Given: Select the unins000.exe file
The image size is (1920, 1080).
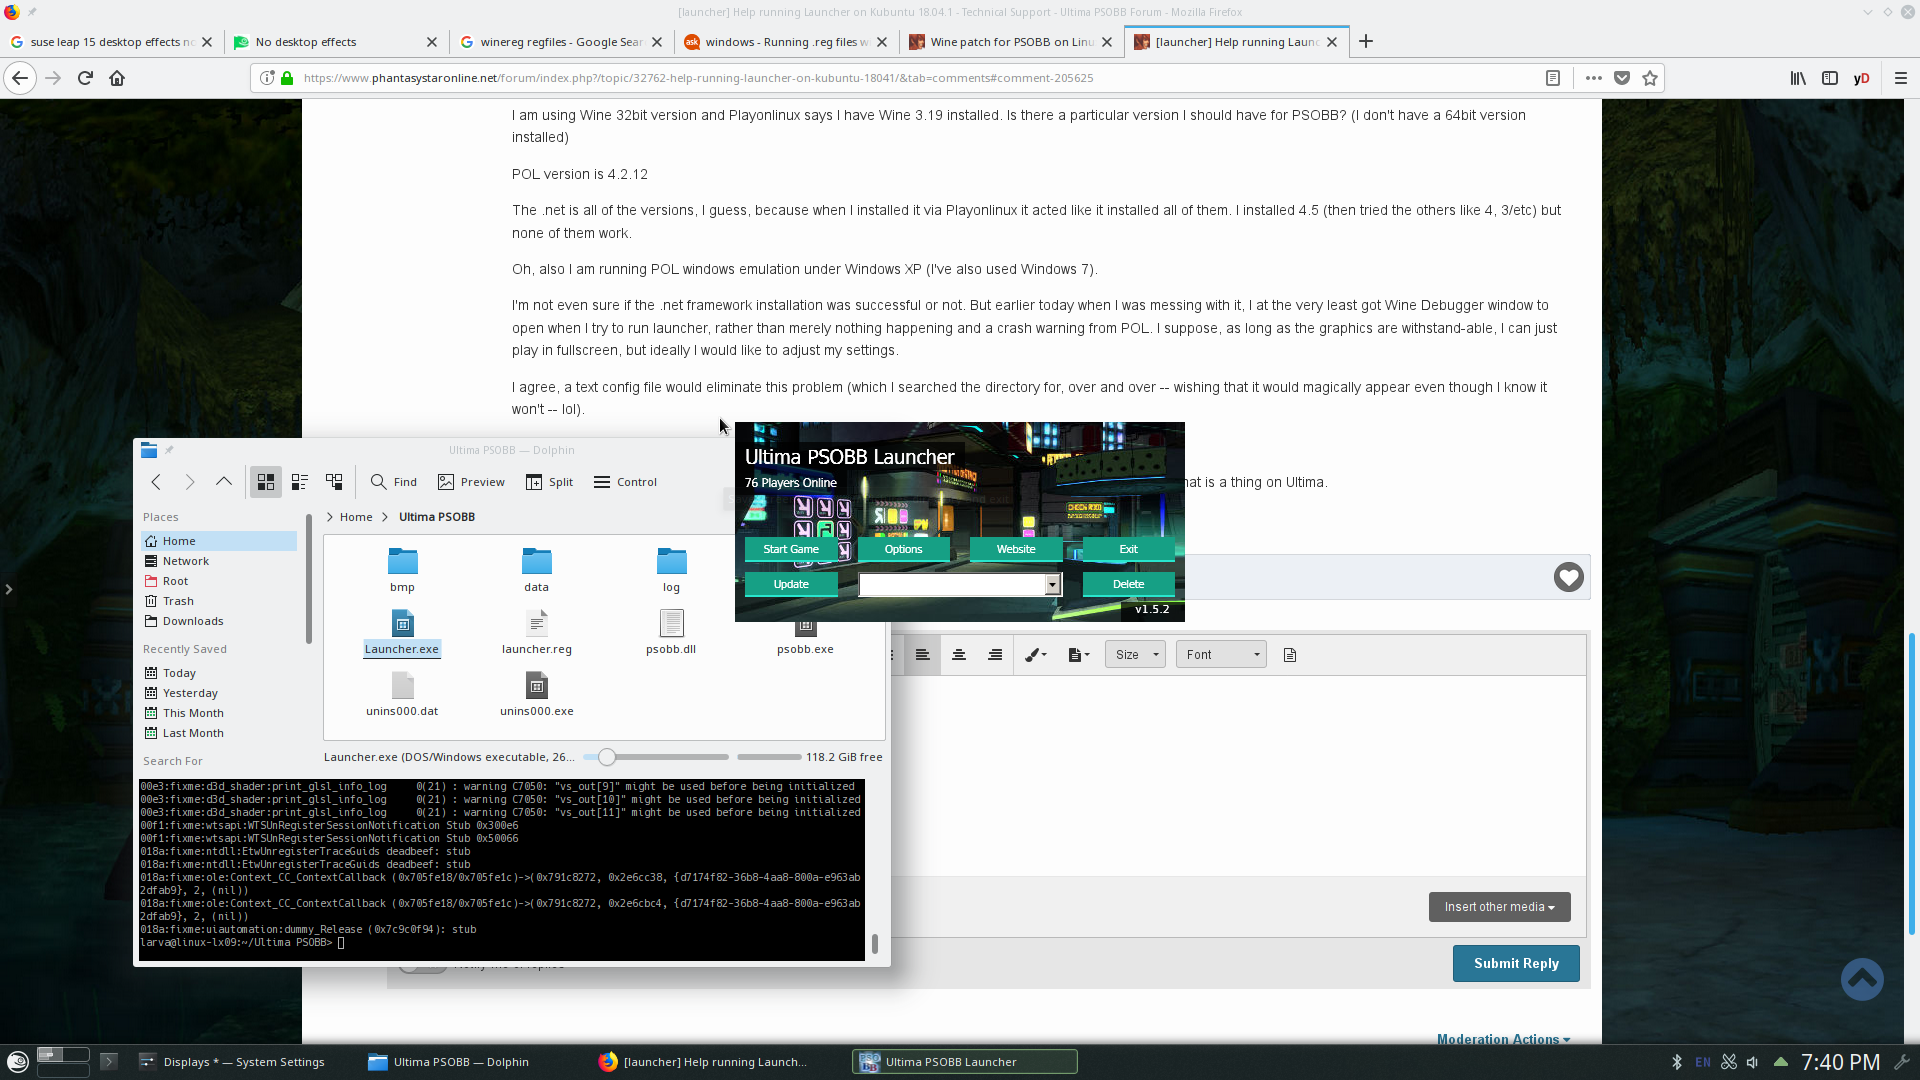Looking at the screenshot, I should pos(537,694).
